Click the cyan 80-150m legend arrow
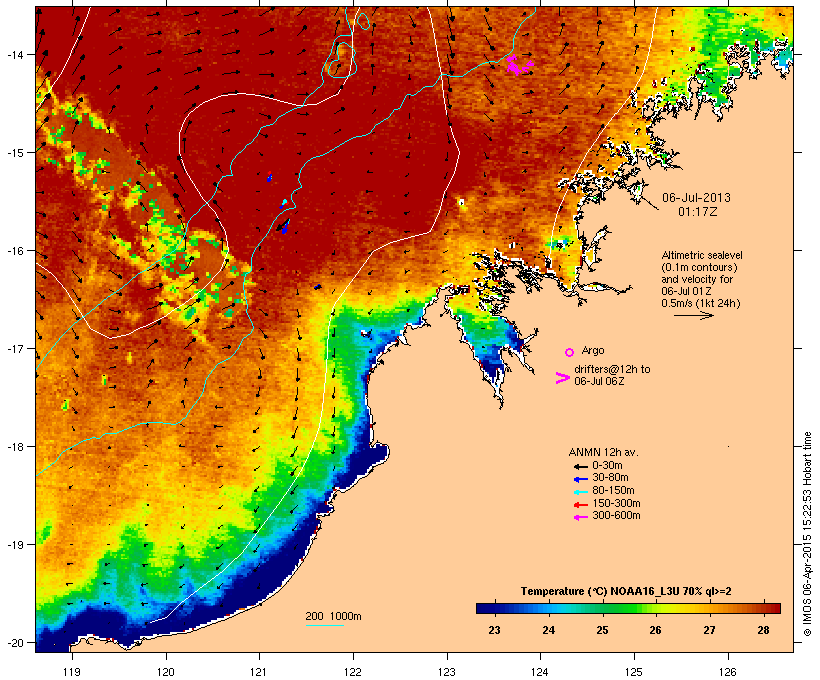Viewport: 820px width, 680px height. [580, 492]
